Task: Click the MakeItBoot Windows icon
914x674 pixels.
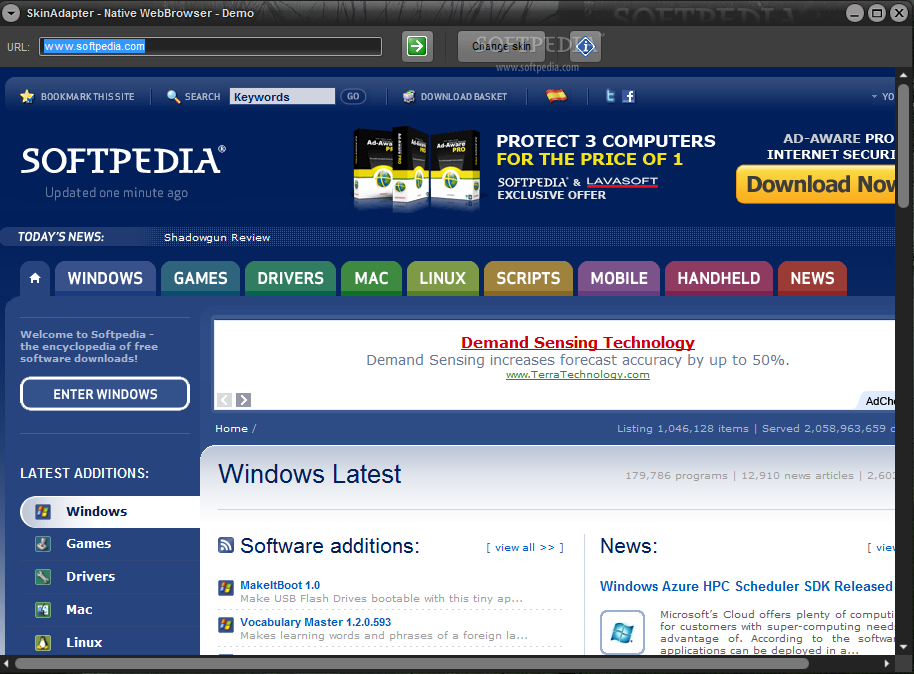Action: 226,588
